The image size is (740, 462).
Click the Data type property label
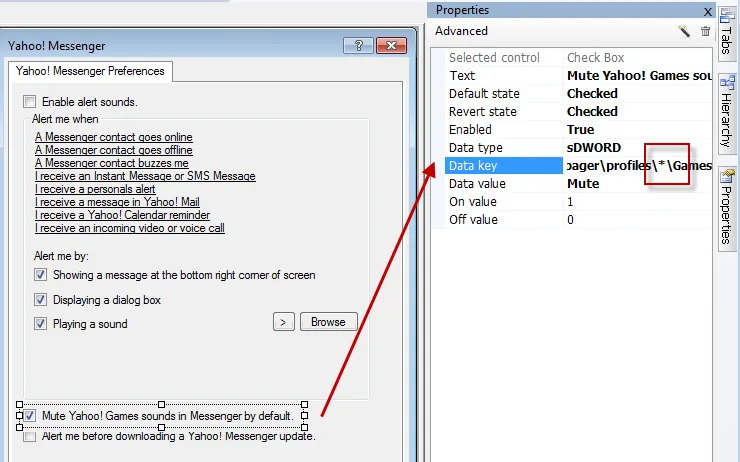click(x=476, y=148)
